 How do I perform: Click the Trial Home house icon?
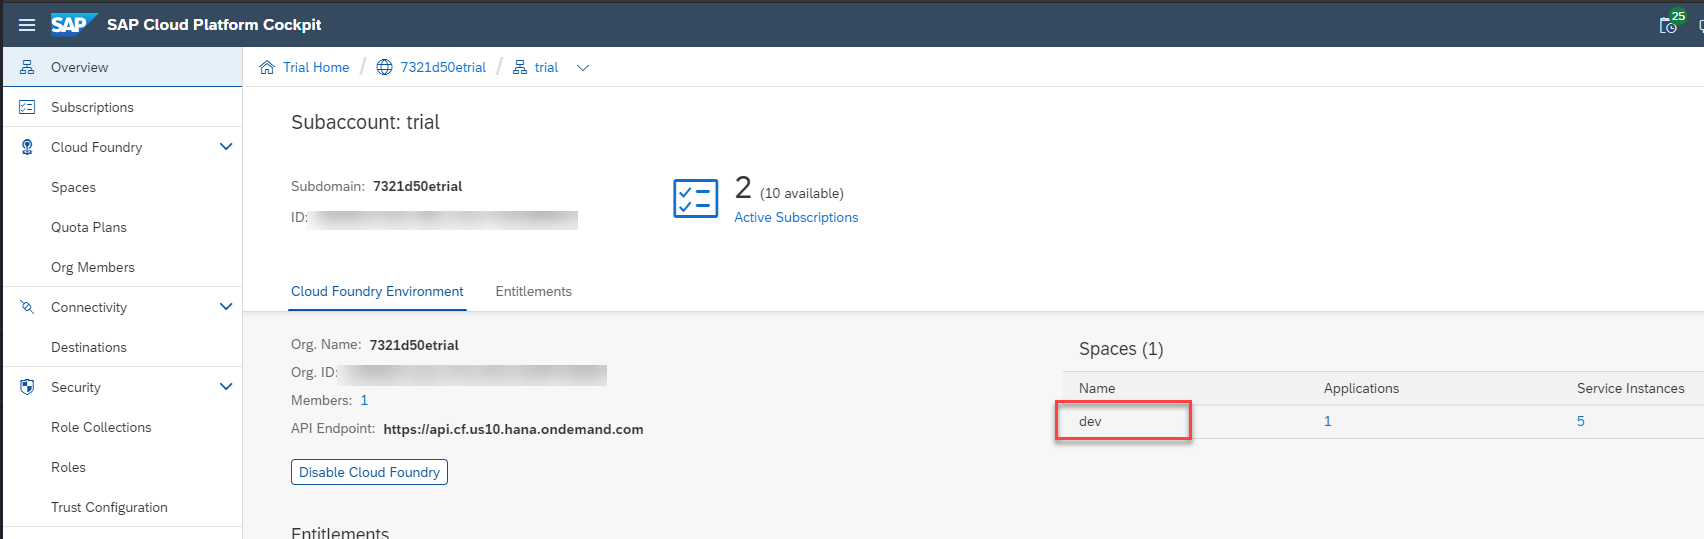click(x=267, y=67)
